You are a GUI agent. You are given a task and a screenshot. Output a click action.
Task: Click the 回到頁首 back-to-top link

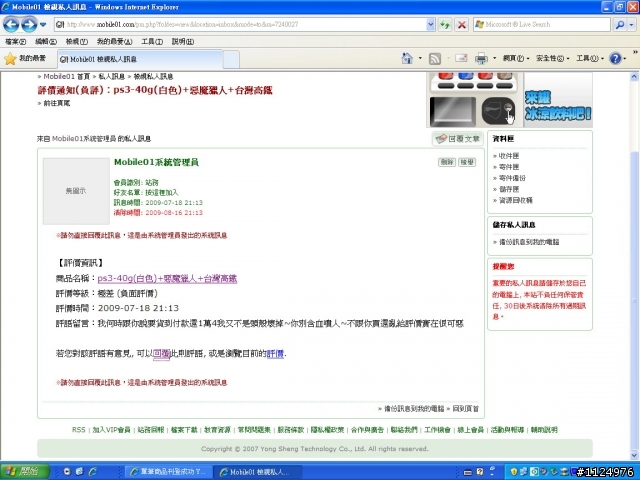(465, 409)
